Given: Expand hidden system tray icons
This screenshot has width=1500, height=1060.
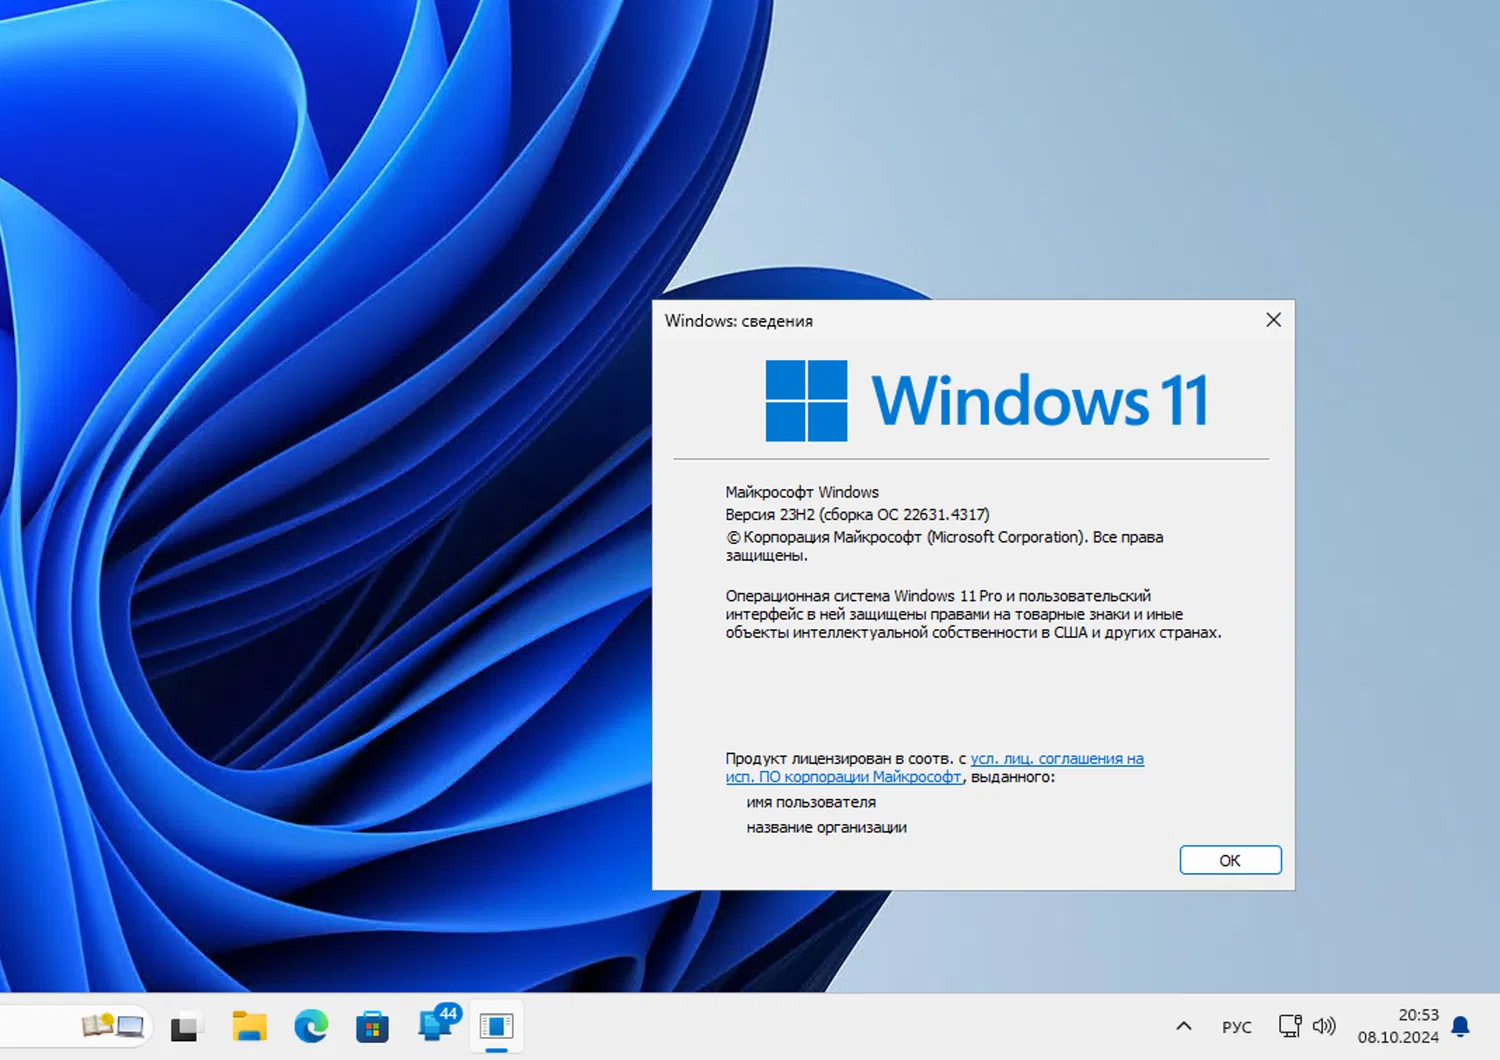Looking at the screenshot, I should [x=1183, y=1026].
